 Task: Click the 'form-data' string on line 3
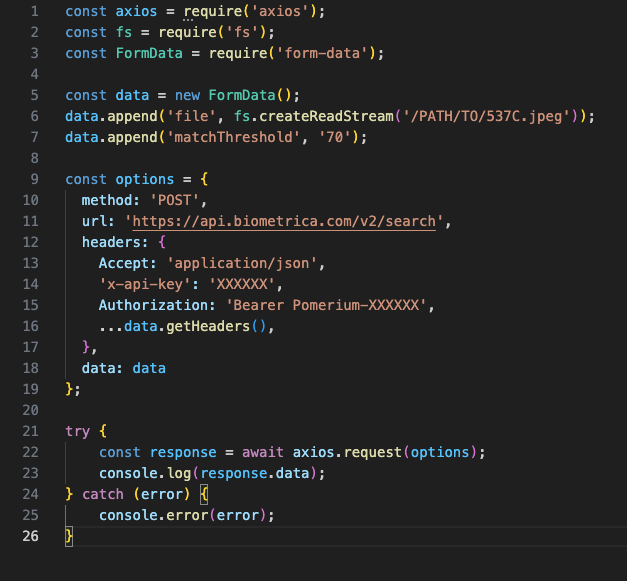[x=322, y=53]
